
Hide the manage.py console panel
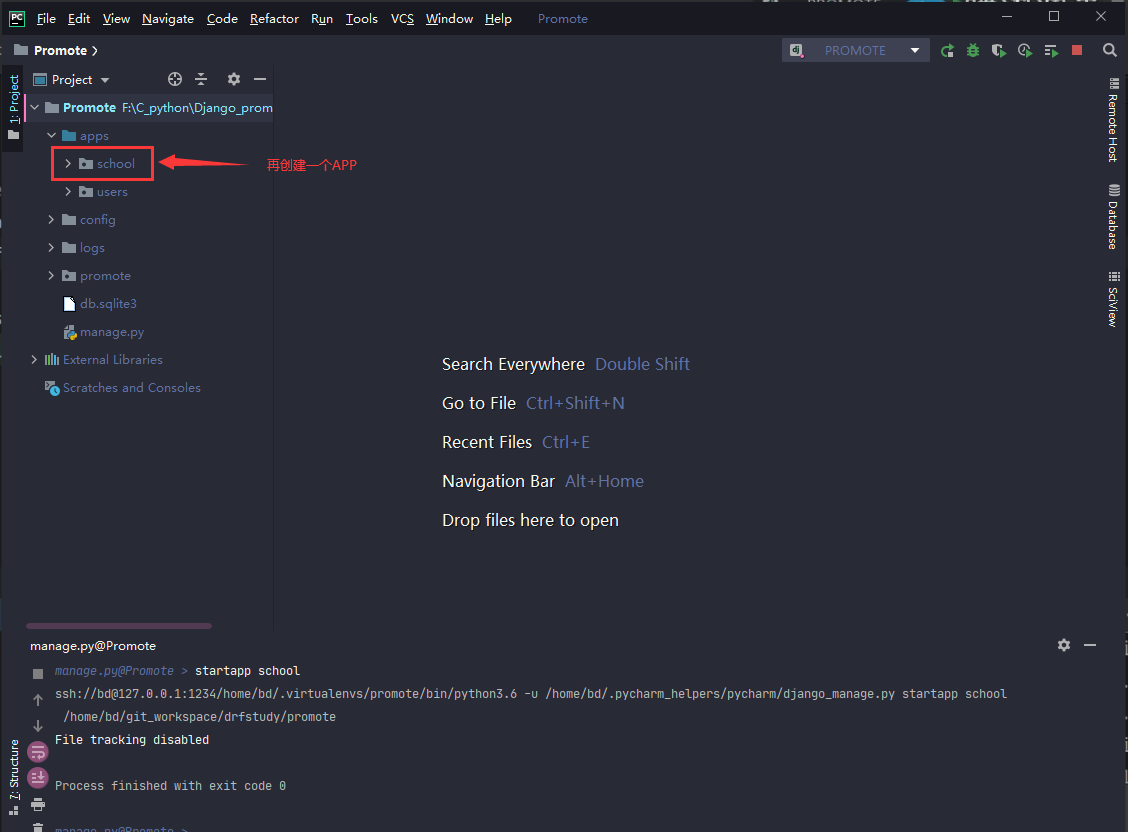[x=1090, y=645]
